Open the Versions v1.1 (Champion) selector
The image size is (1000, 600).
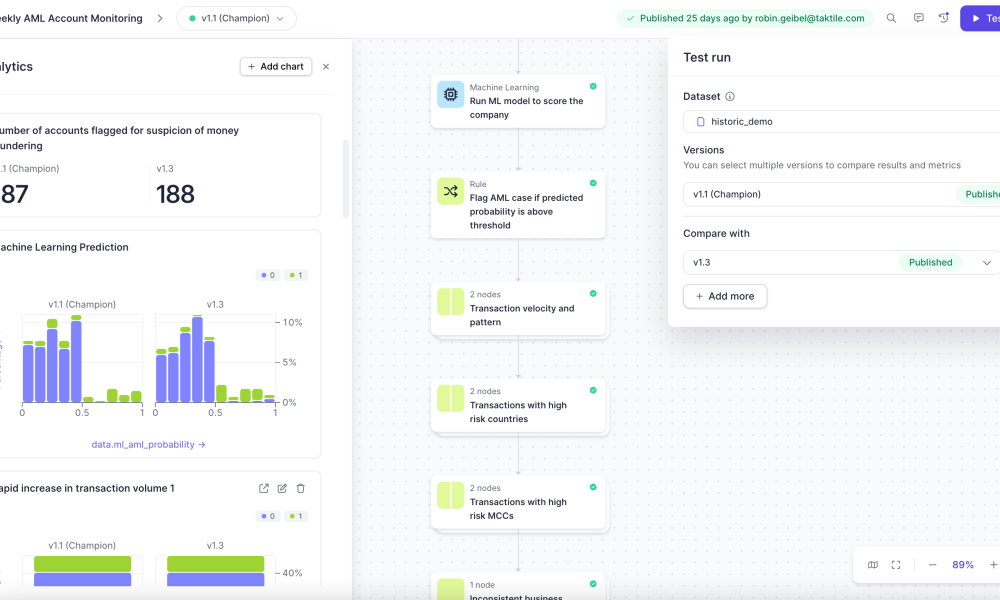pyautogui.click(x=841, y=194)
